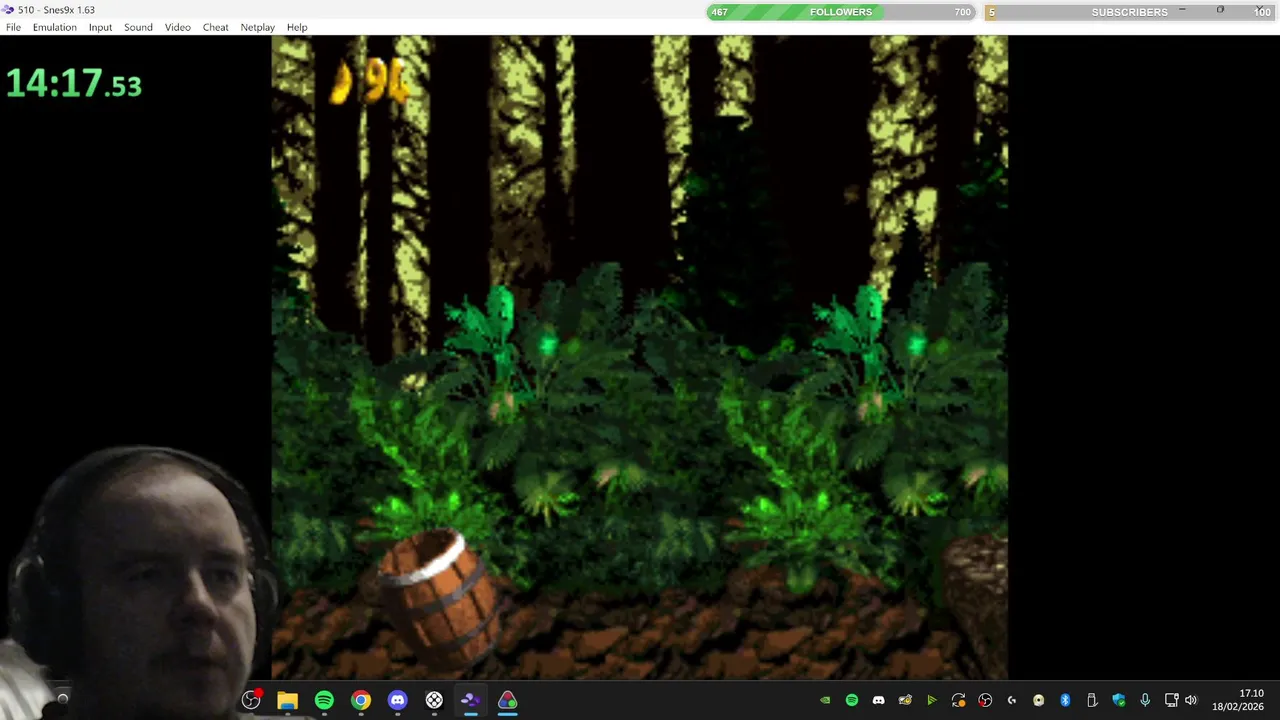The width and height of the screenshot is (1280, 720).
Task: Click the sync update tray icon
Action: (958, 700)
